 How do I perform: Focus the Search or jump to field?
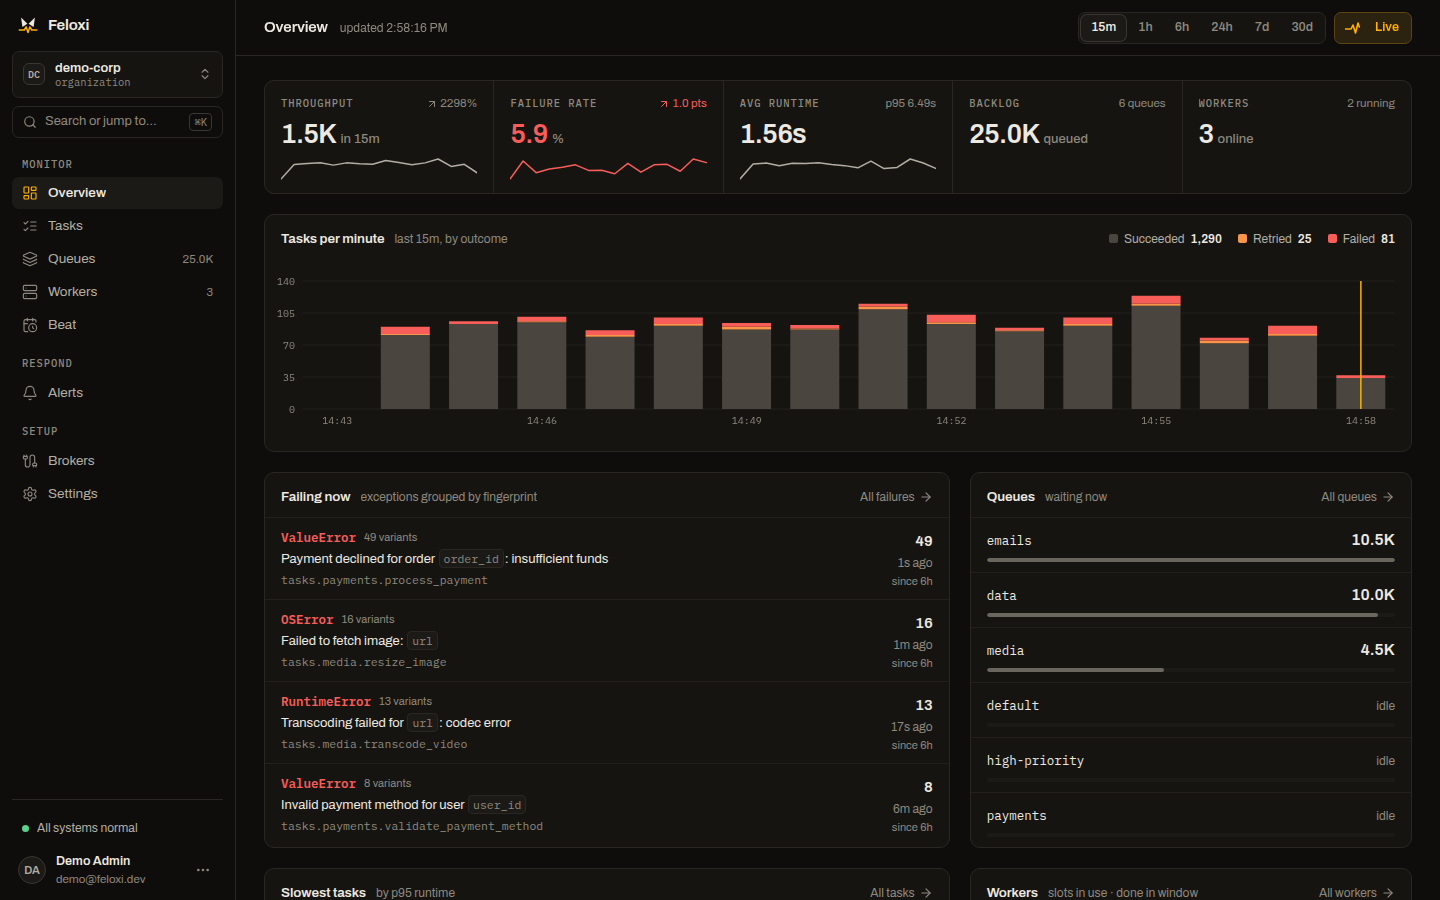(x=117, y=122)
